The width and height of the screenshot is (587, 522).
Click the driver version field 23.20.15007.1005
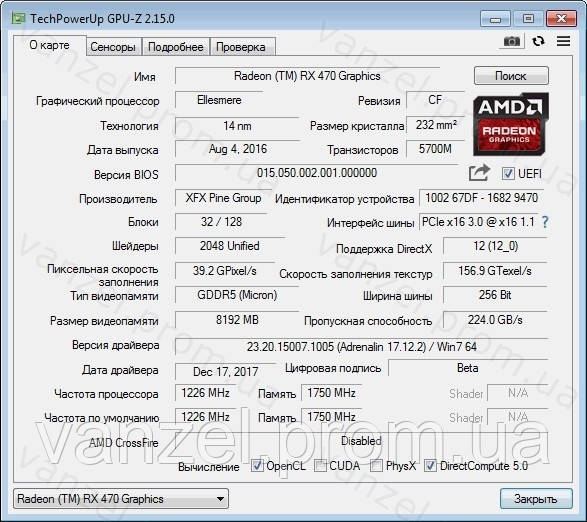tap(362, 347)
